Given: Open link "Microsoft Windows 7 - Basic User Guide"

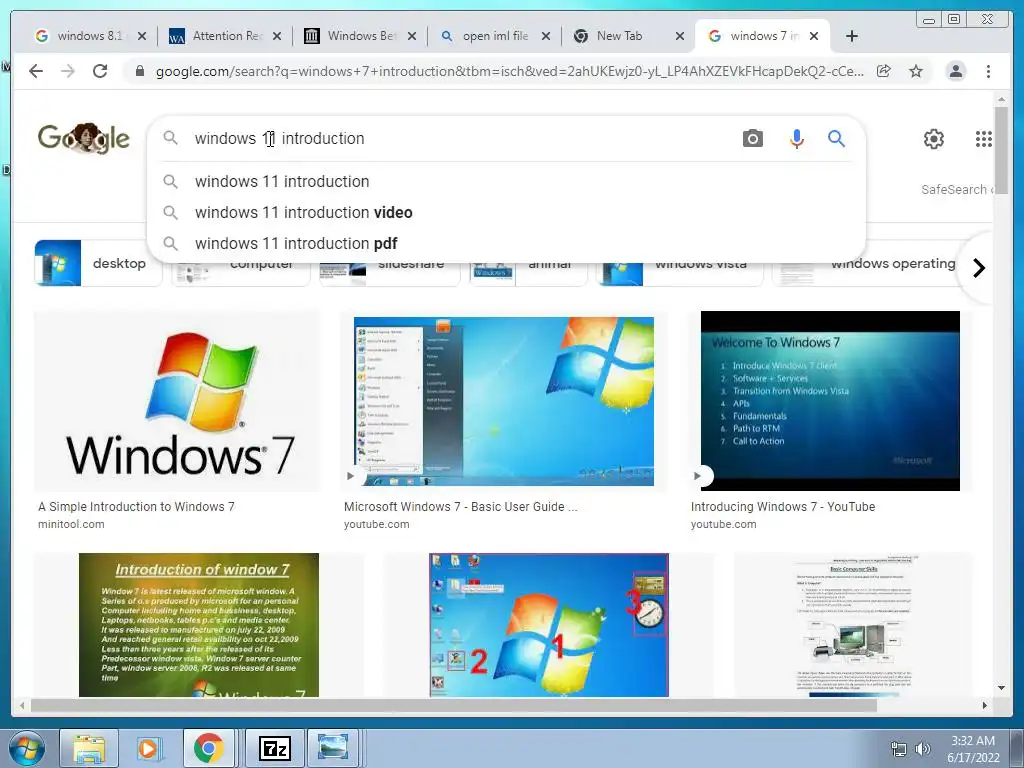Looking at the screenshot, I should 460,507.
